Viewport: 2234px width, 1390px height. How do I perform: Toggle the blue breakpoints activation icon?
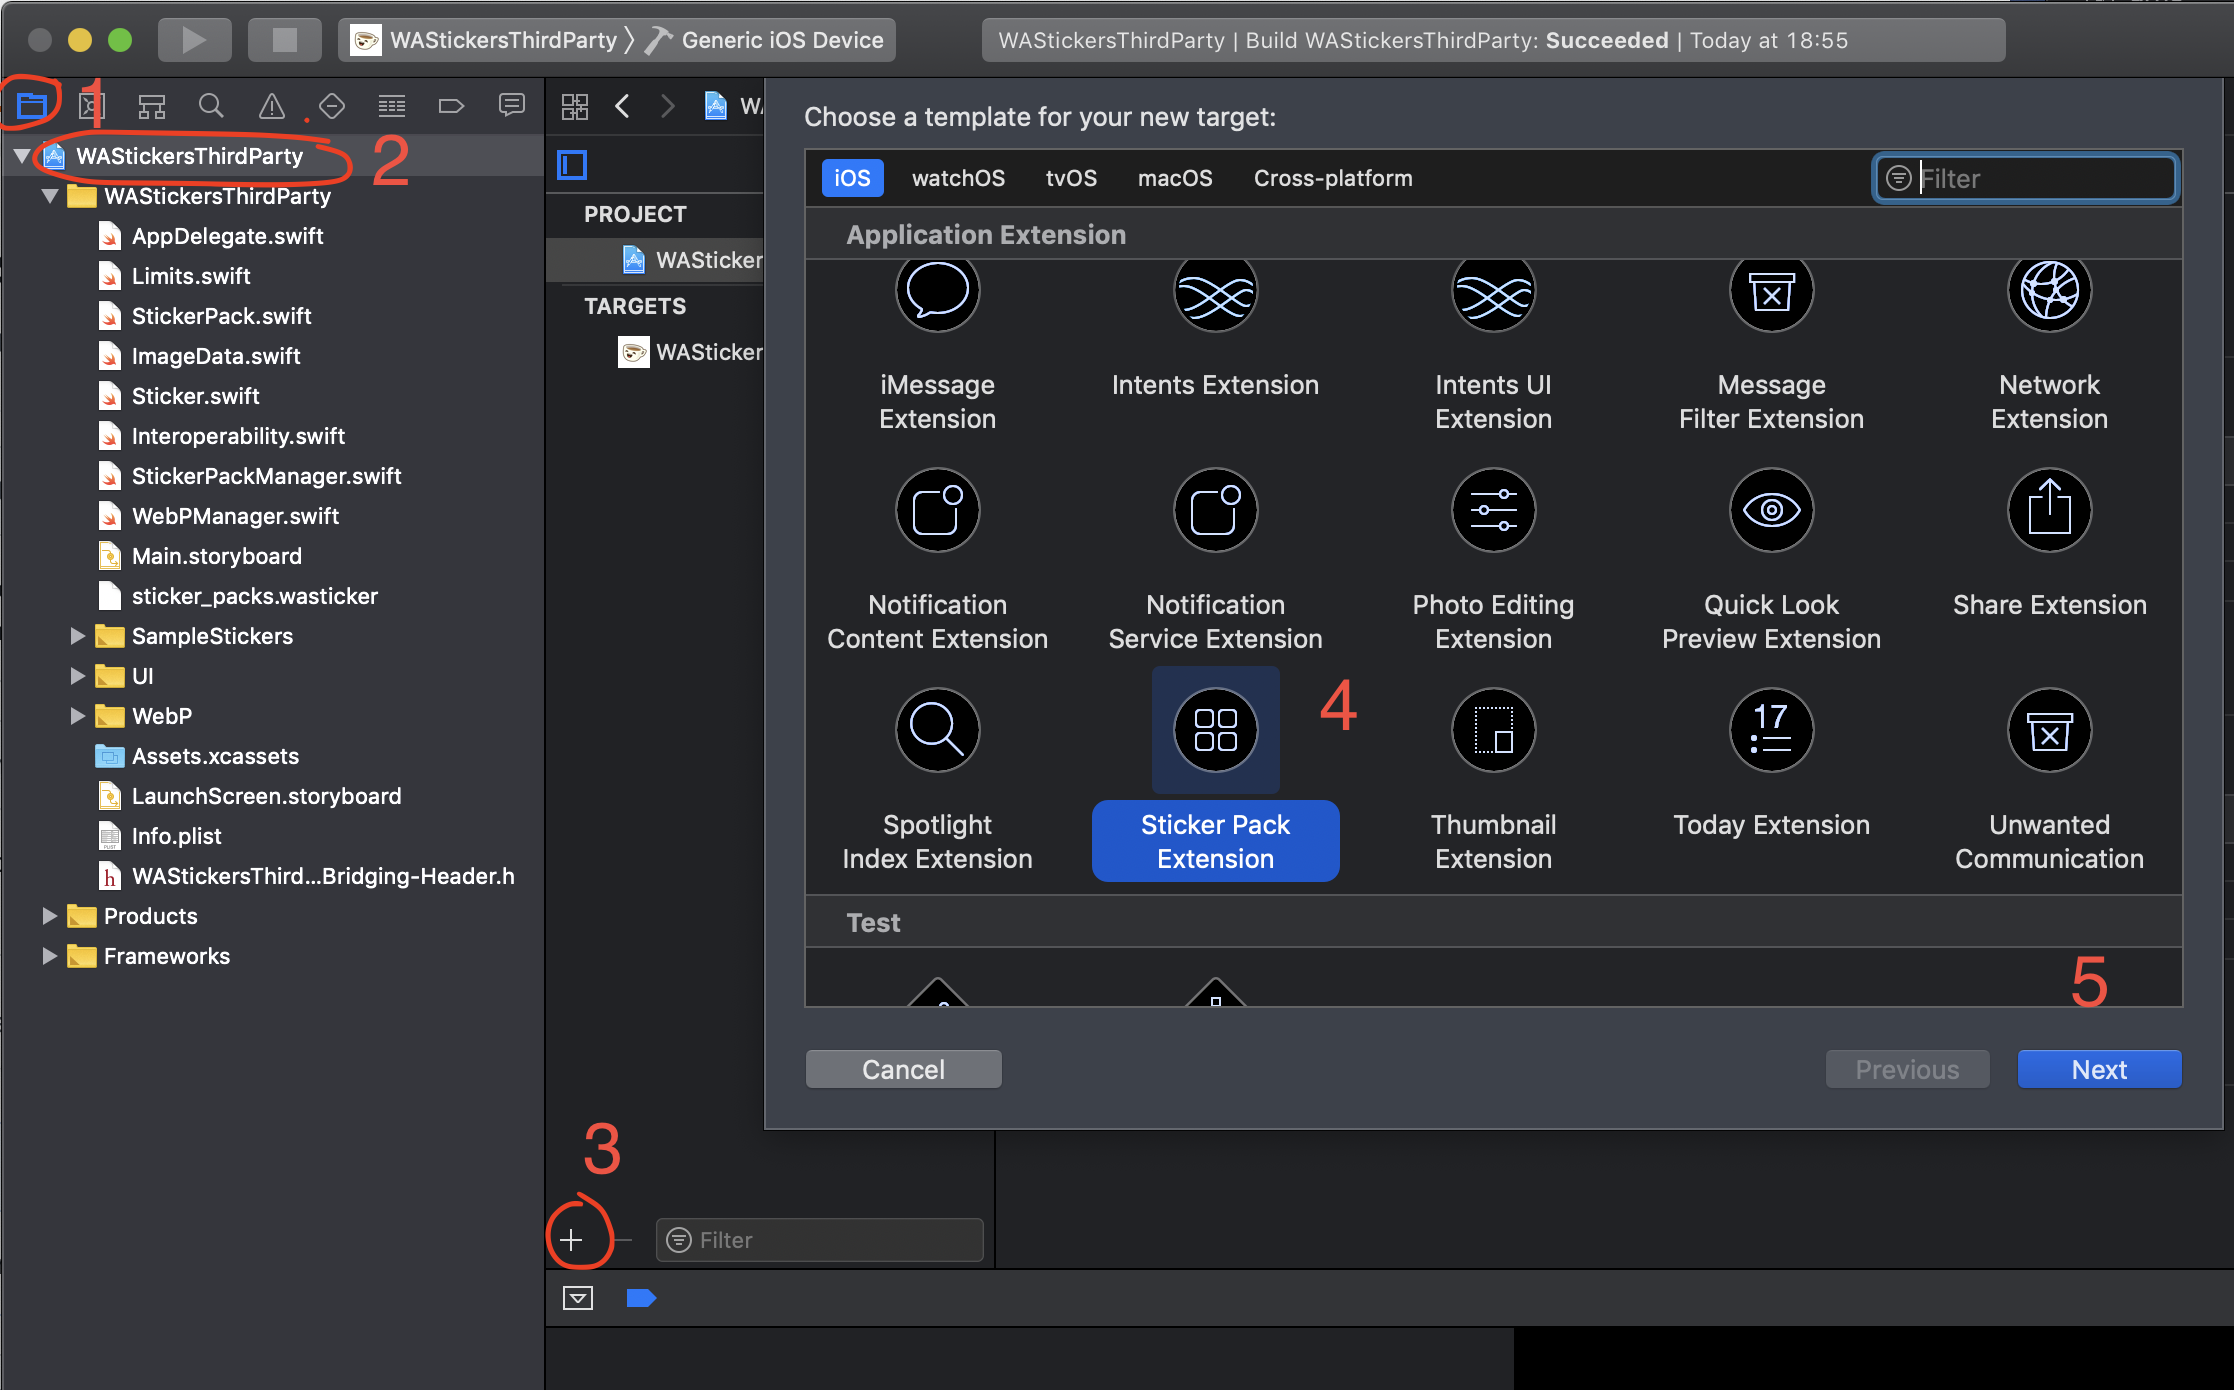coord(640,1298)
